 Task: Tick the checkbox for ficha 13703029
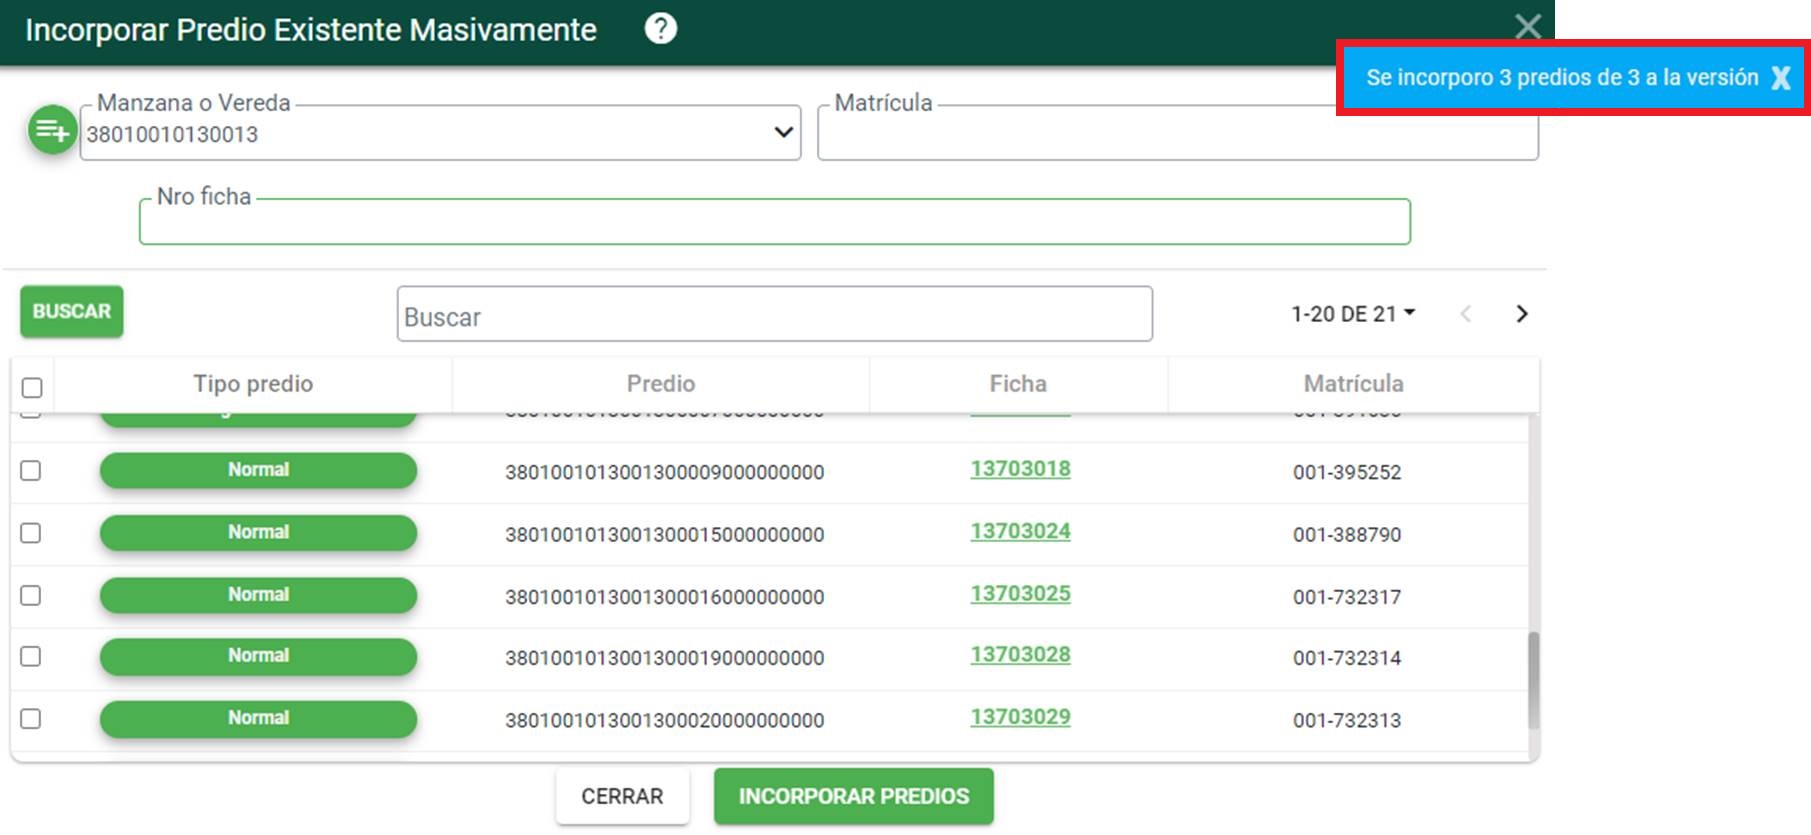point(31,719)
